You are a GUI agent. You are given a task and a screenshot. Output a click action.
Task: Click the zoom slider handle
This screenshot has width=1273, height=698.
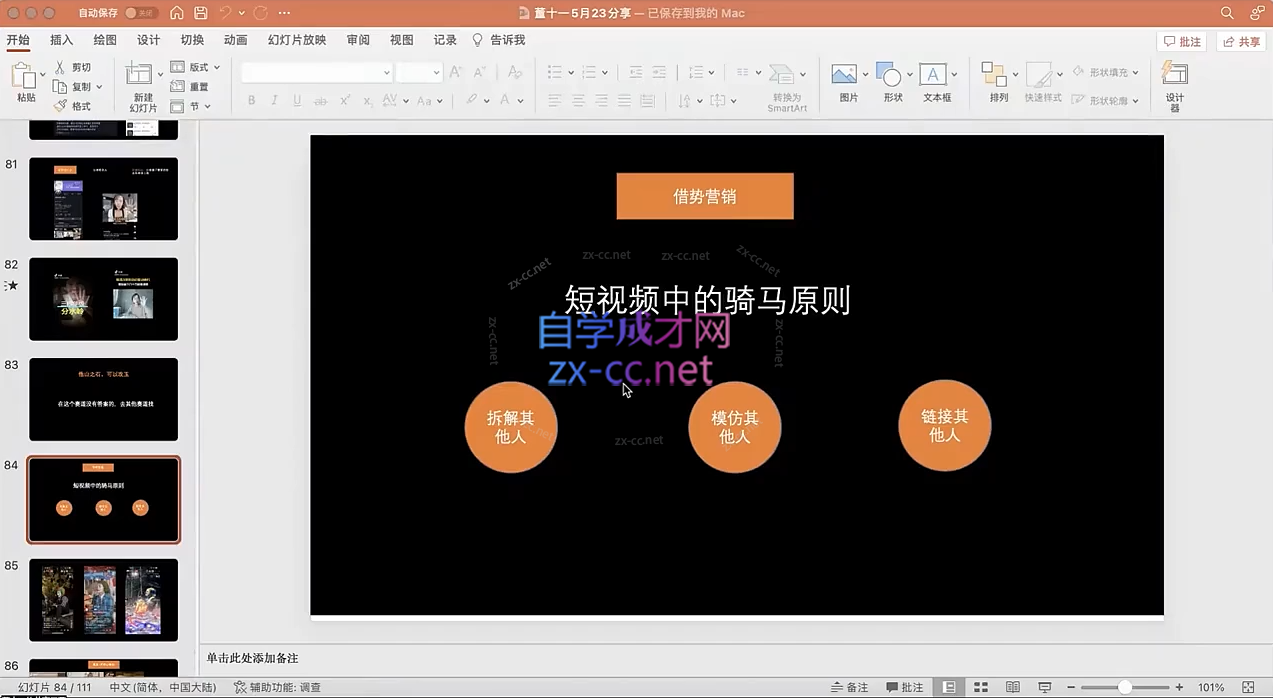click(x=1125, y=687)
